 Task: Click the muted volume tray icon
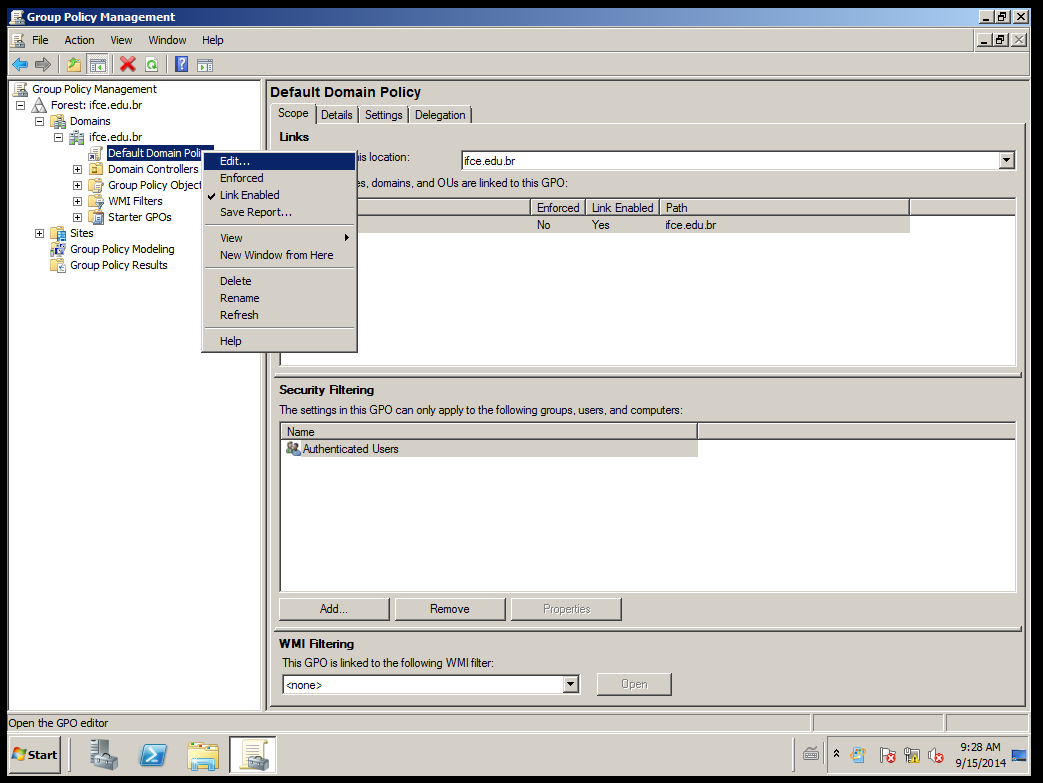click(936, 755)
